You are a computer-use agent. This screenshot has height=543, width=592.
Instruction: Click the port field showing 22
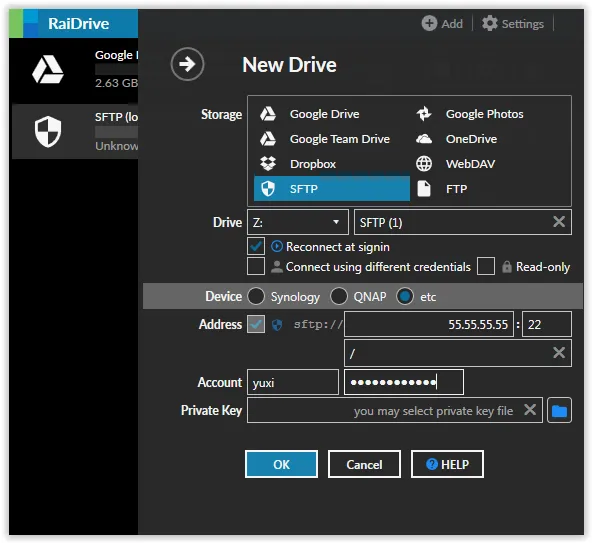point(547,324)
